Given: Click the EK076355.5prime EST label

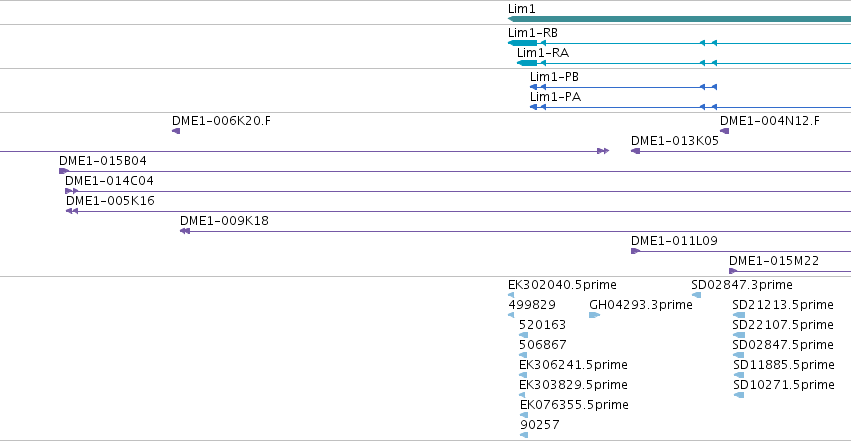Looking at the screenshot, I should pyautogui.click(x=574, y=405).
